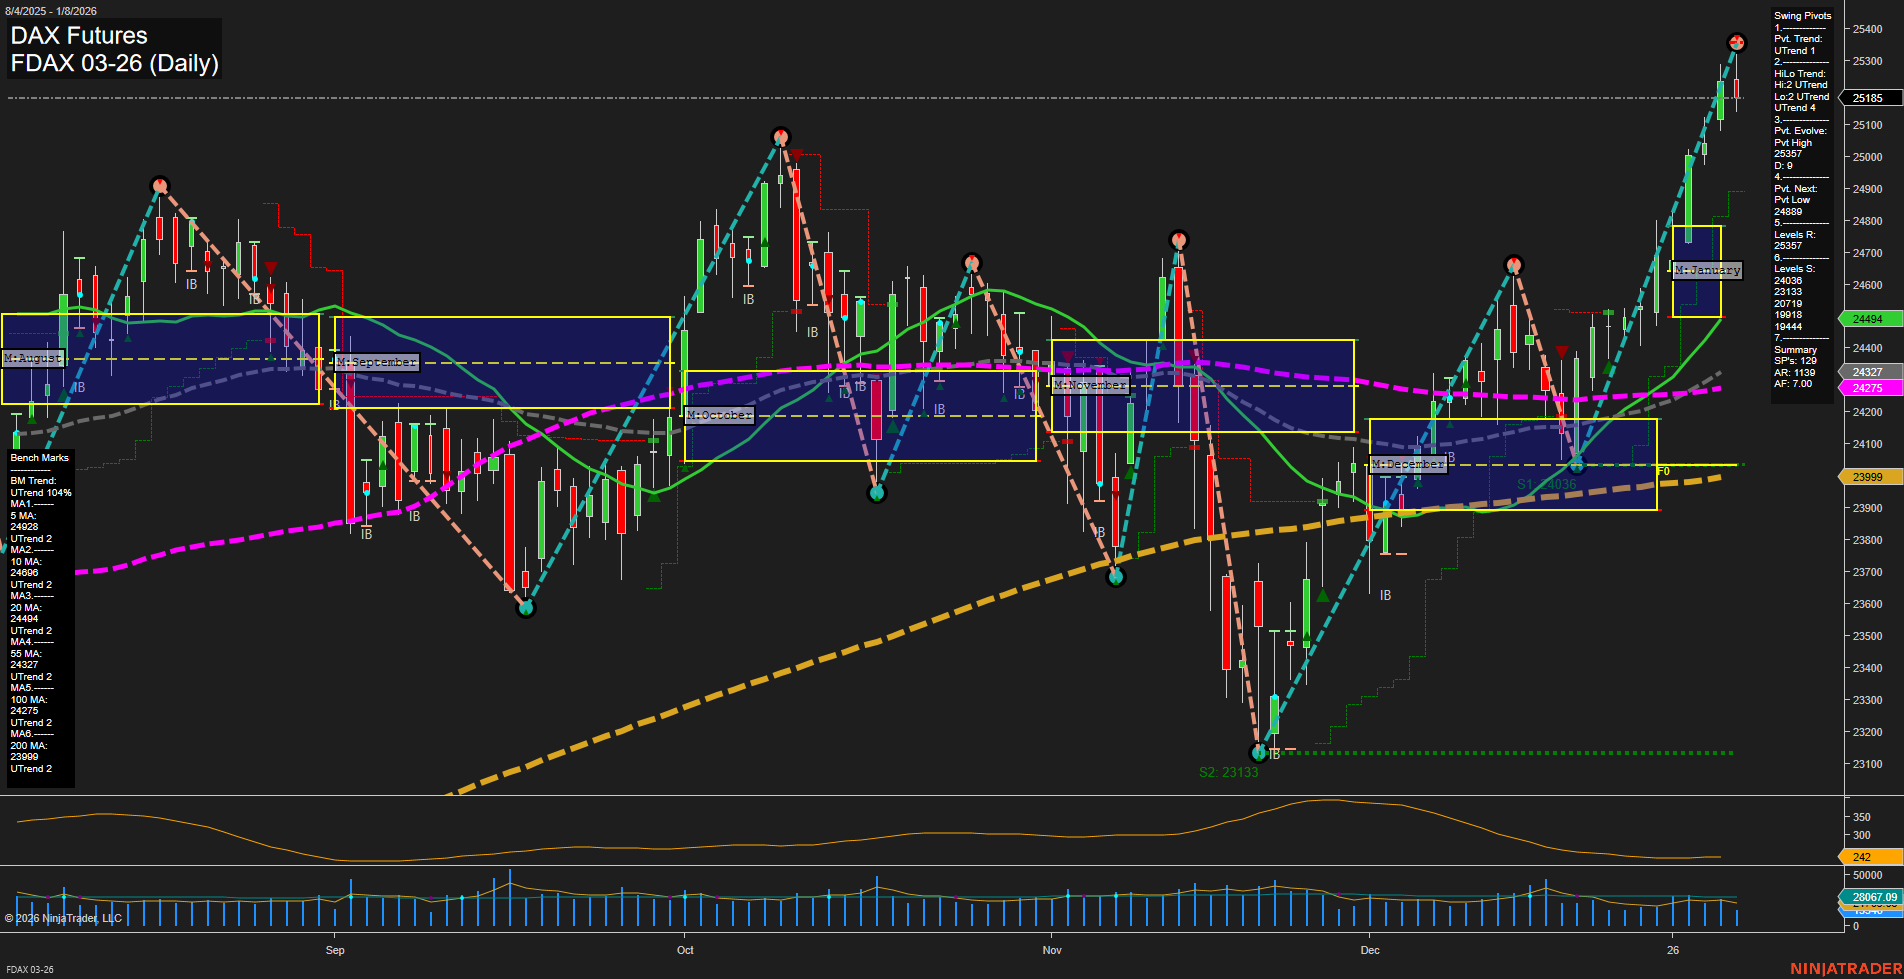The width and height of the screenshot is (1904, 979).
Task: Click the green 24494 price tag
Action: (x=1867, y=319)
